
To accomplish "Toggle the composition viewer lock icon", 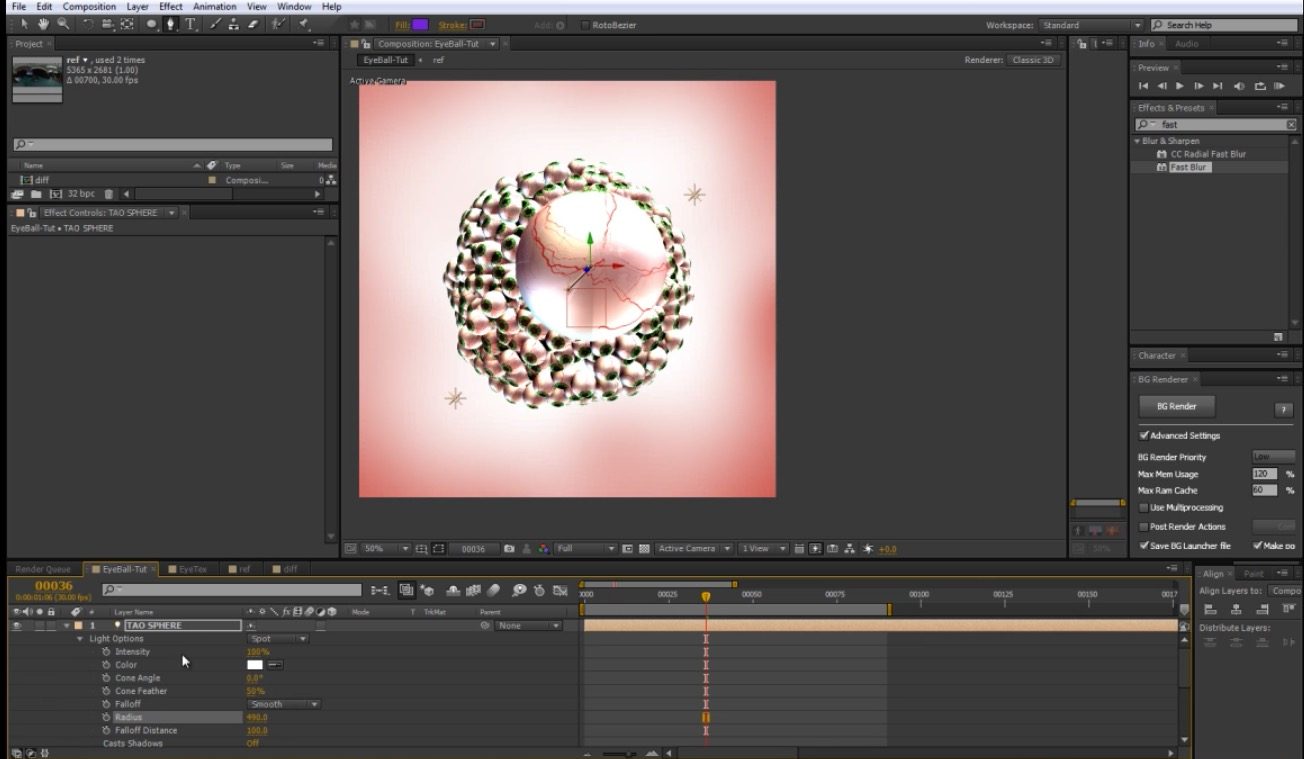I will click(x=368, y=44).
